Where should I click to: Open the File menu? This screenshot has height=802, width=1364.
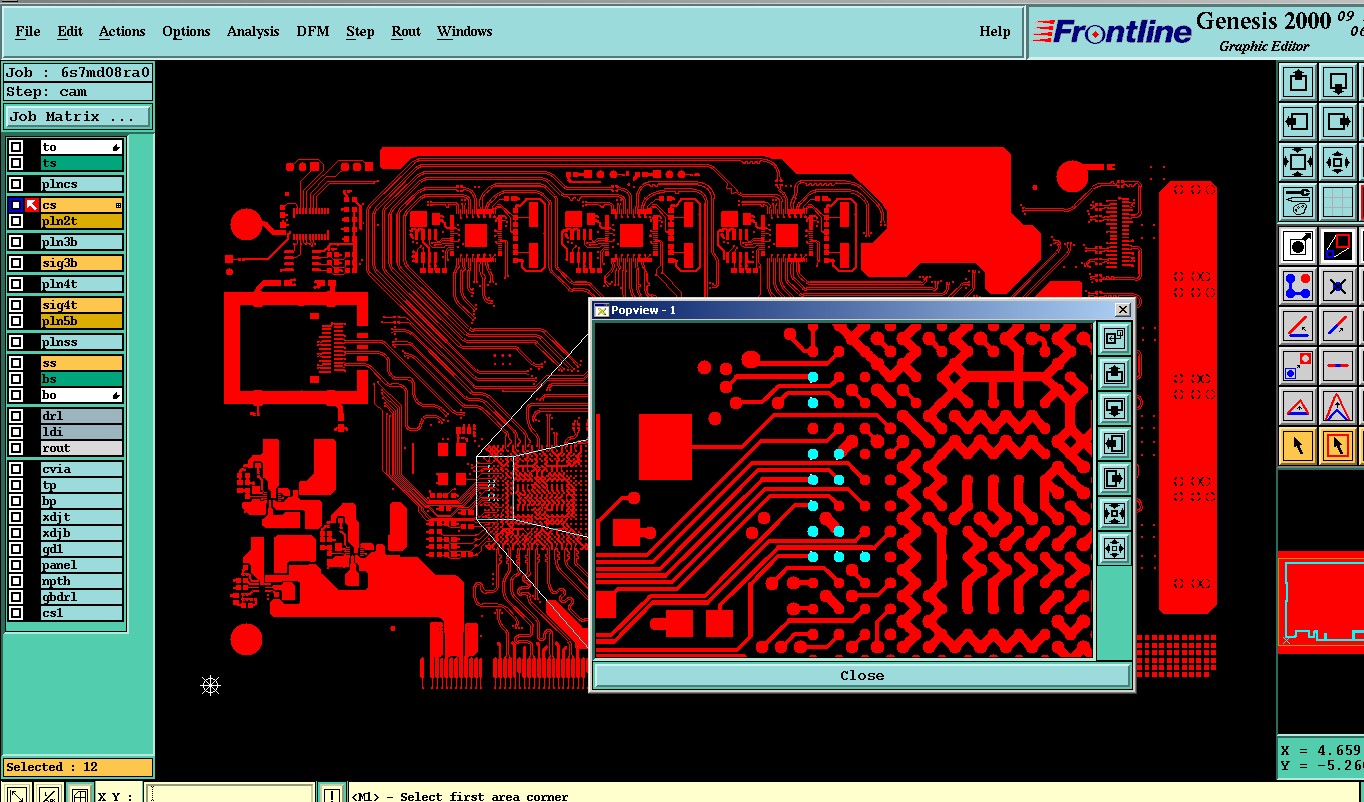pyautogui.click(x=28, y=31)
